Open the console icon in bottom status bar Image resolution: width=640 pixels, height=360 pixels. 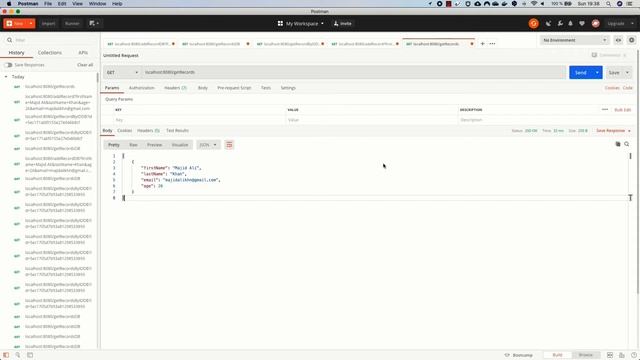click(x=30, y=355)
